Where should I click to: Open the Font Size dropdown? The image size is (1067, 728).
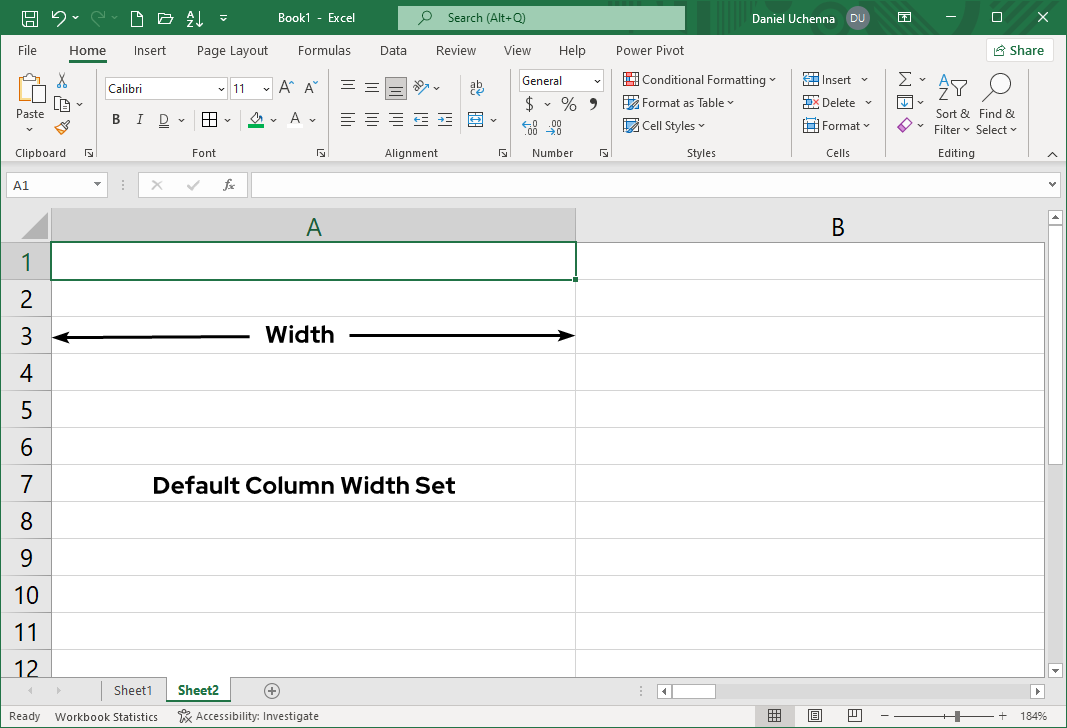[x=266, y=88]
